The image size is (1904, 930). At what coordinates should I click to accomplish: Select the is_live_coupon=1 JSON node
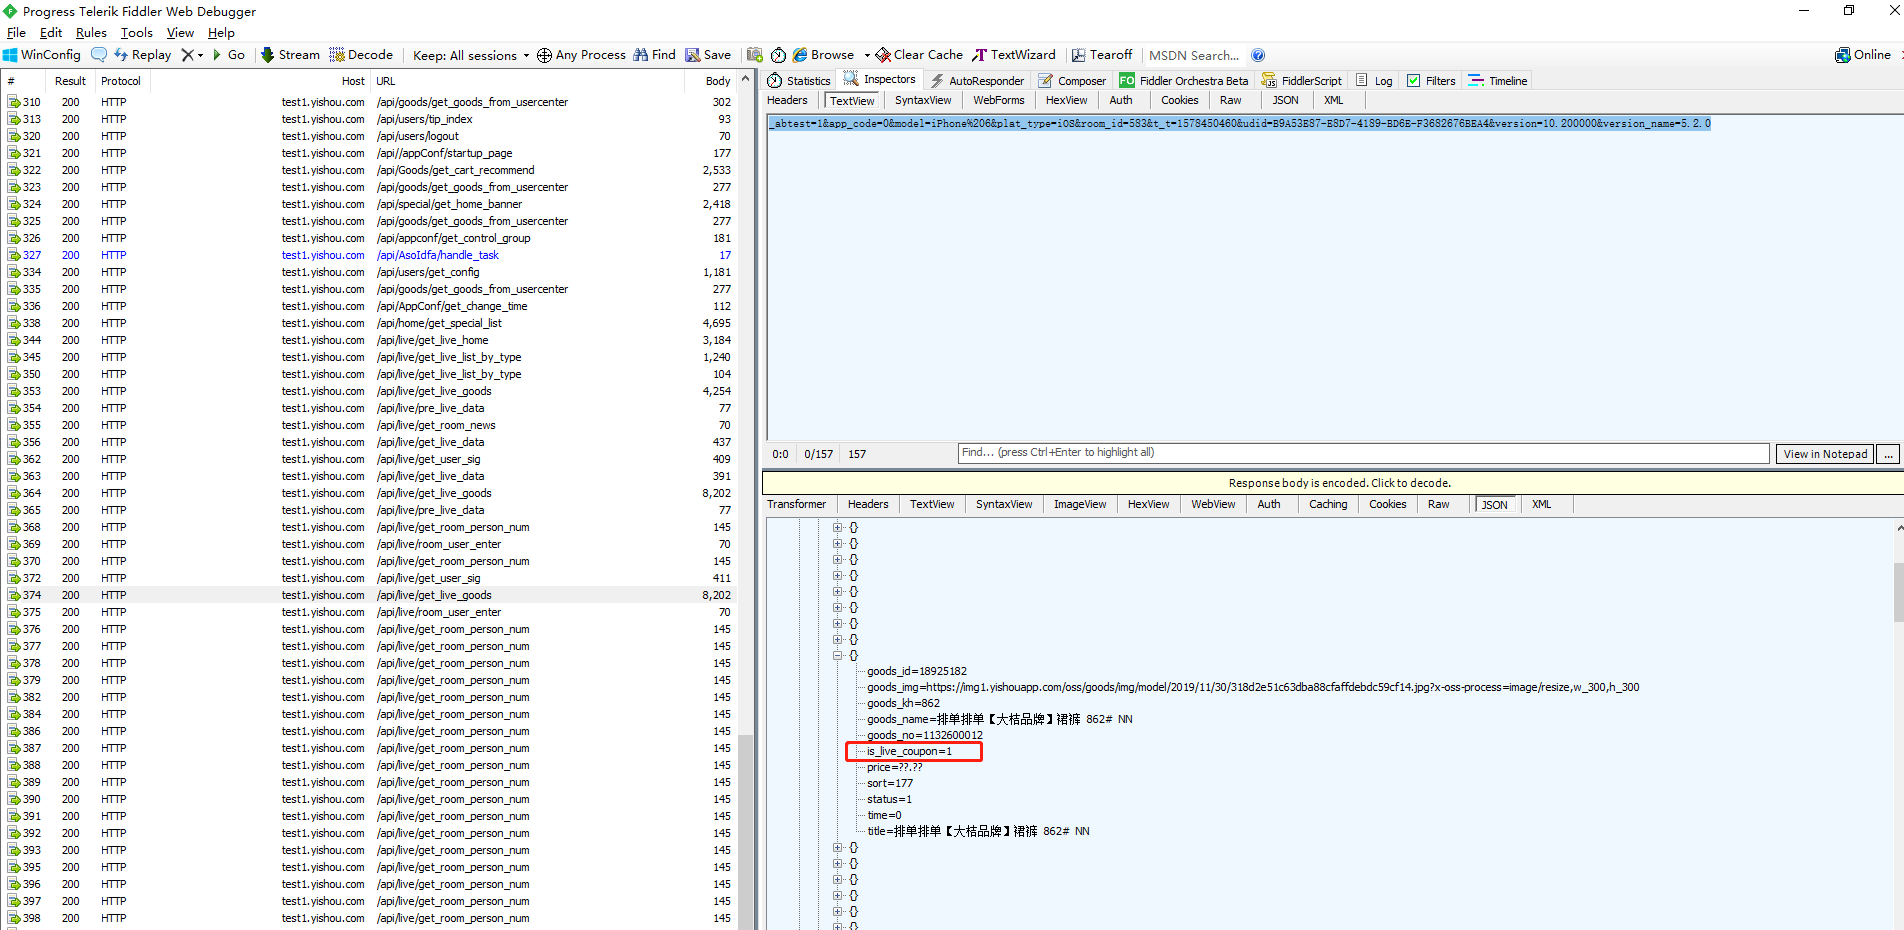(x=909, y=751)
